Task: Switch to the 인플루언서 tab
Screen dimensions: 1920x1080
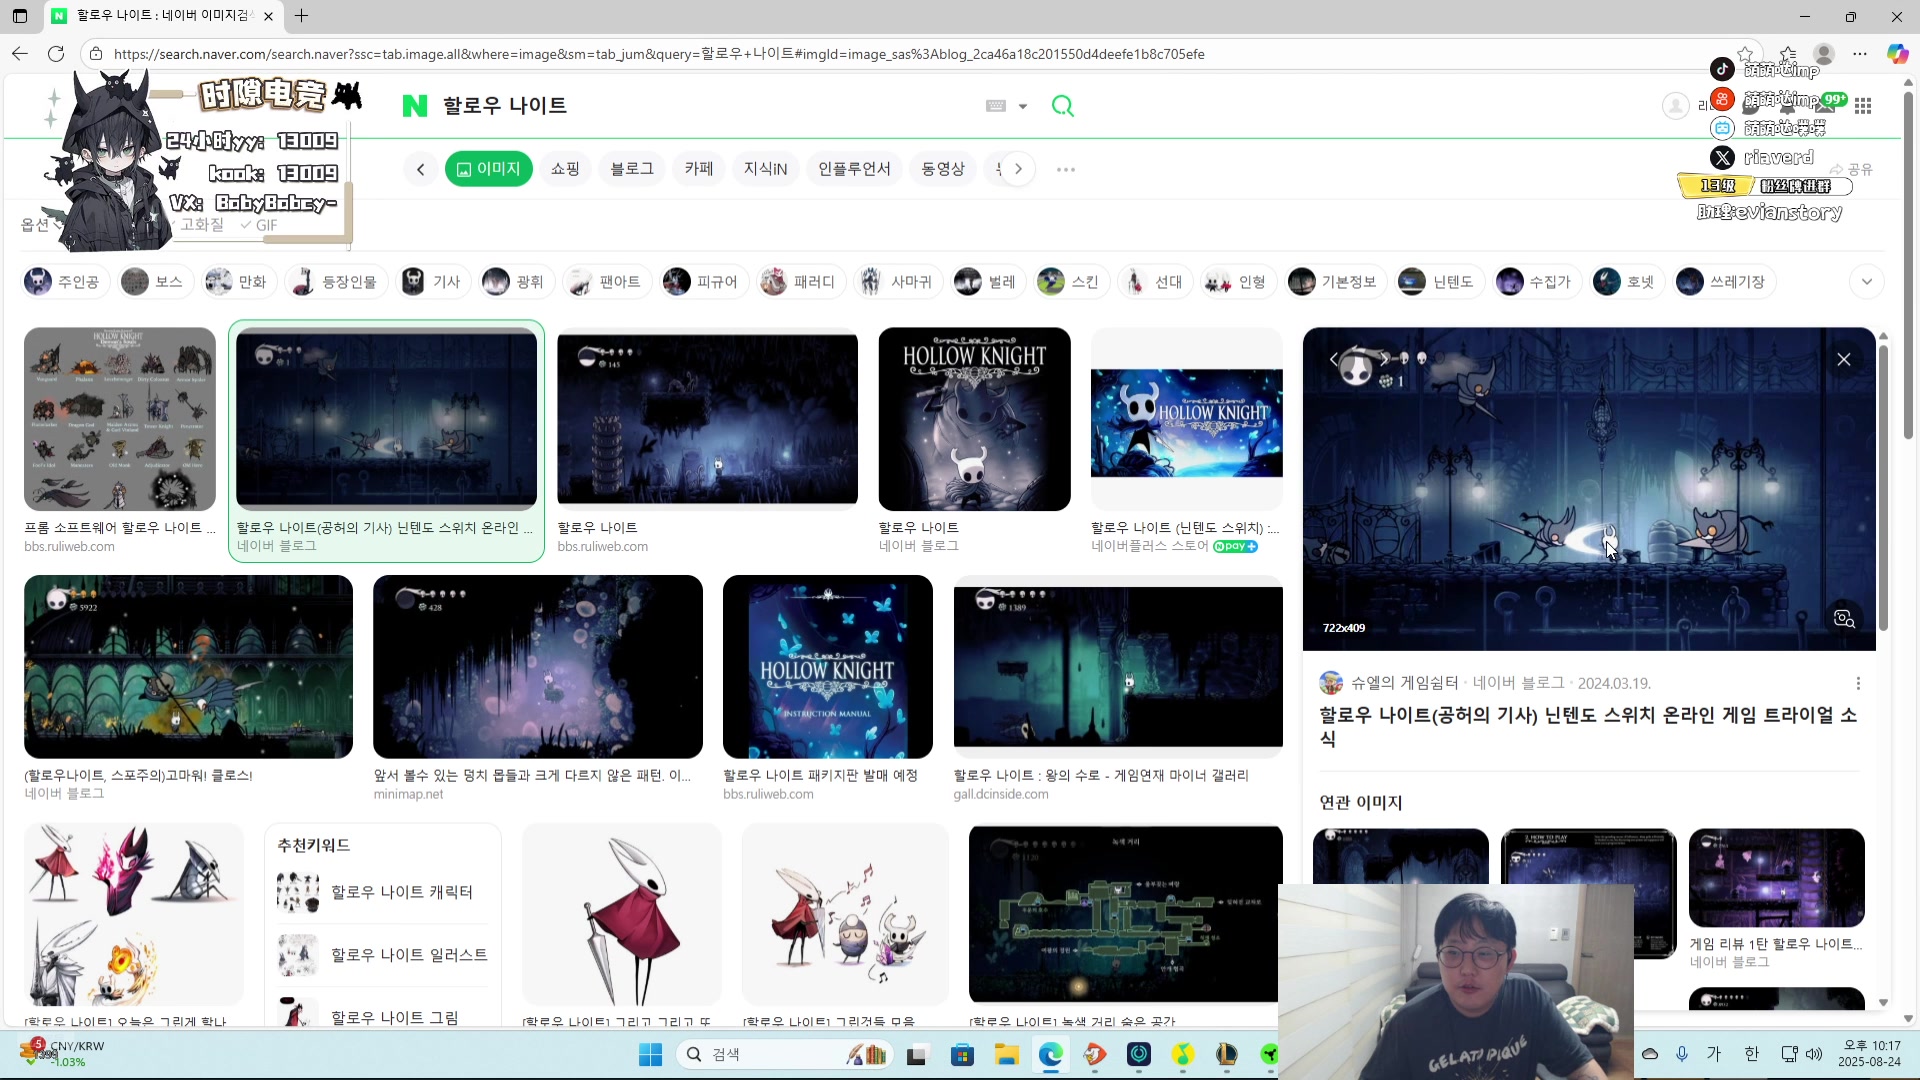Action: click(x=854, y=169)
